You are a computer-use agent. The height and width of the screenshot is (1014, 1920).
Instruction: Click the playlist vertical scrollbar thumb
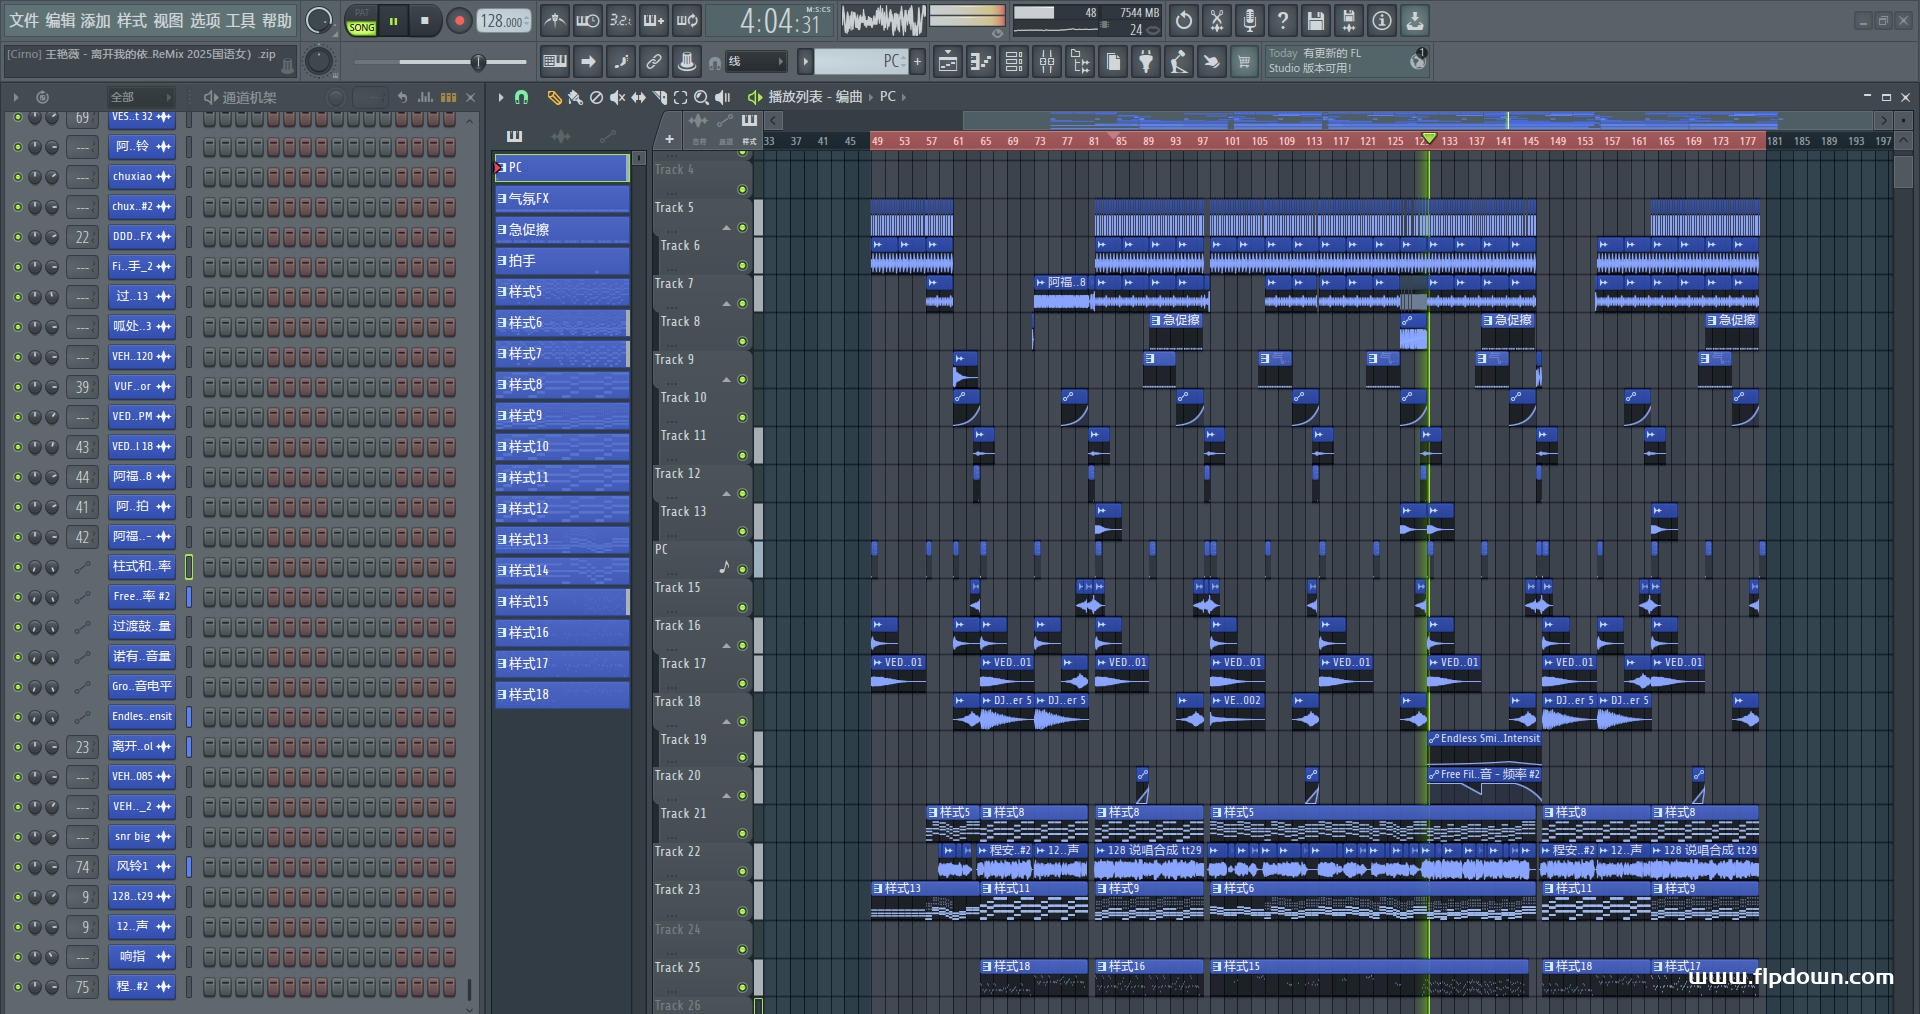[1904, 172]
